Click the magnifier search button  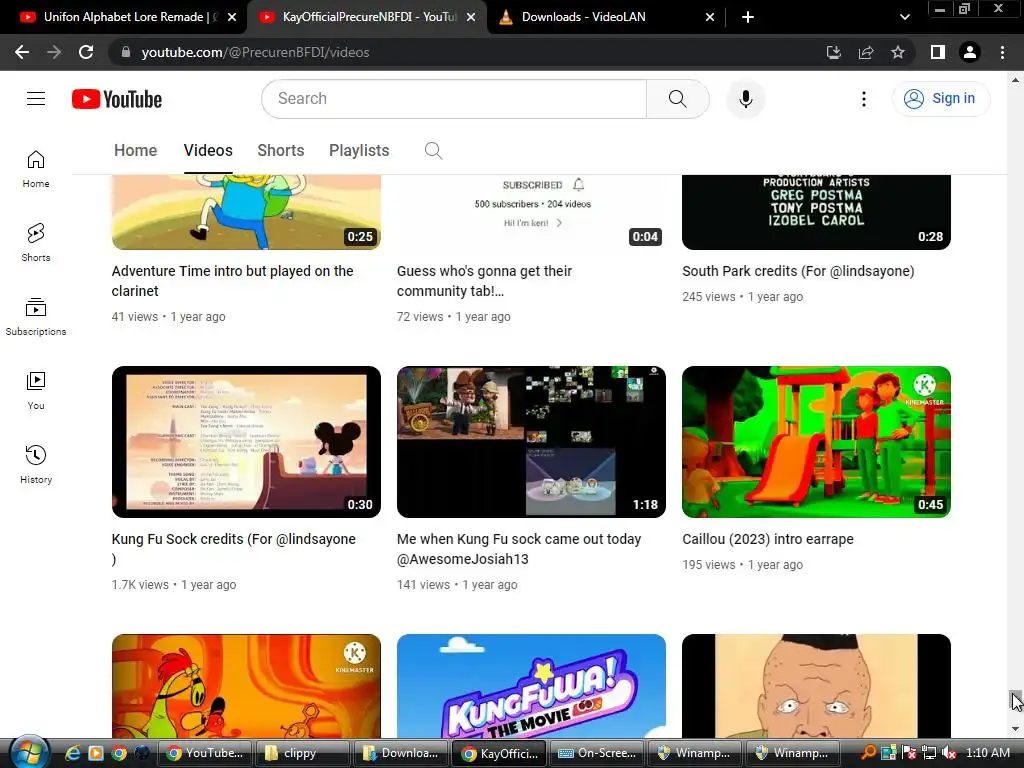pyautogui.click(x=677, y=99)
